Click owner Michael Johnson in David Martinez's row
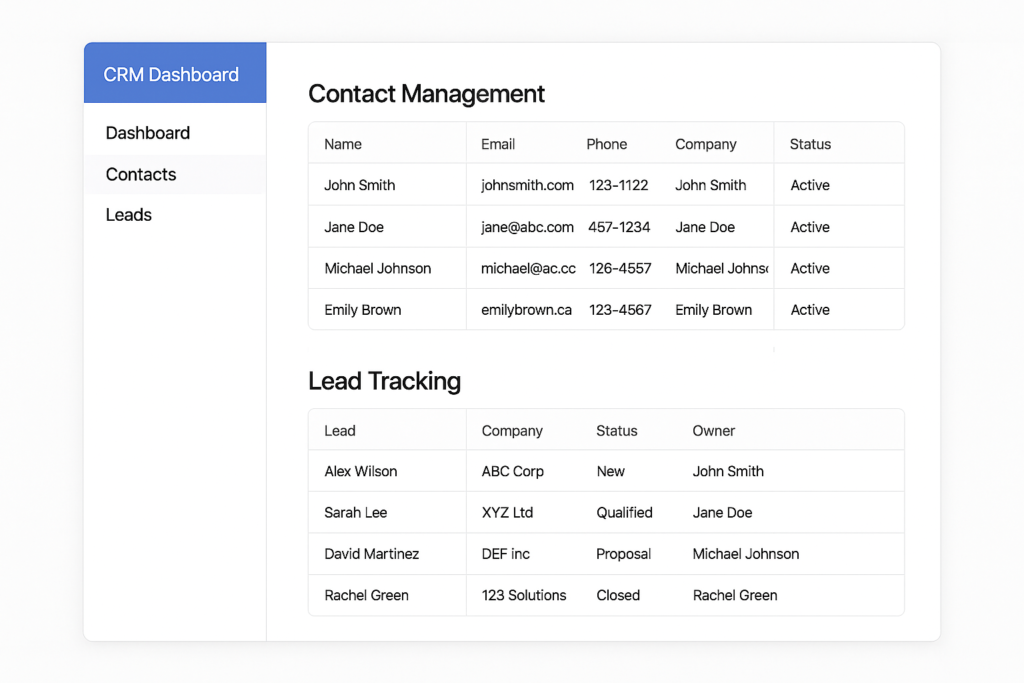The image size is (1024, 683). pos(746,554)
